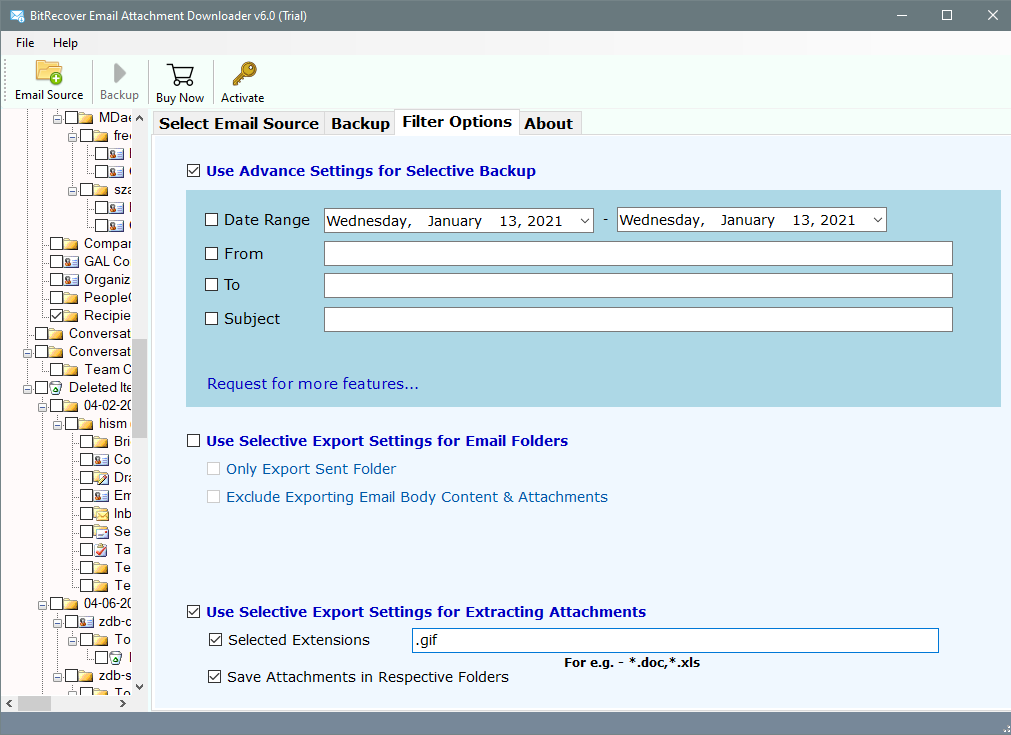The height and width of the screenshot is (735, 1011).
Task: Select the GAL Co contact card icon
Action: 71,262
